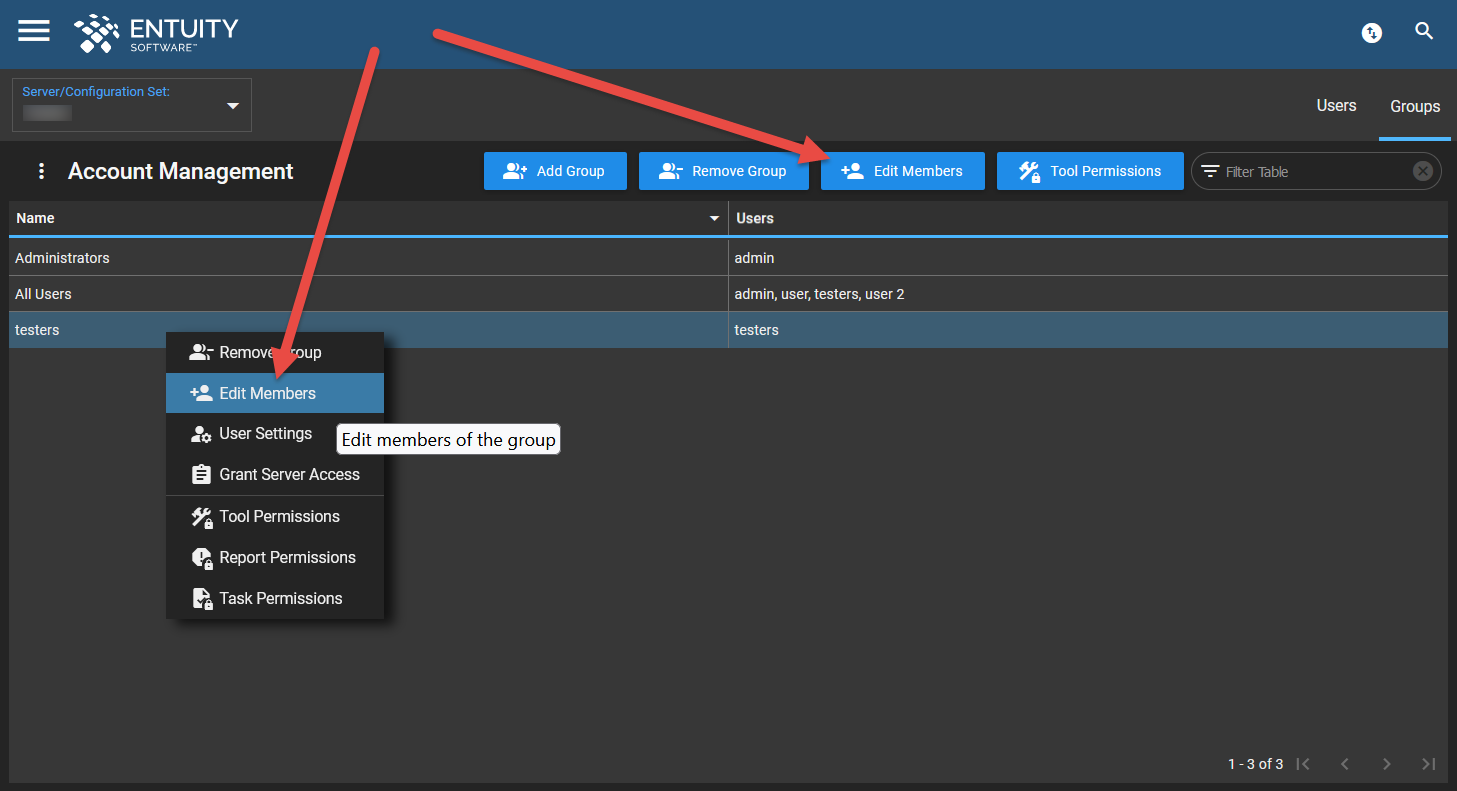Click the Add Group button
Viewport: 1457px width, 791px height.
click(x=555, y=170)
